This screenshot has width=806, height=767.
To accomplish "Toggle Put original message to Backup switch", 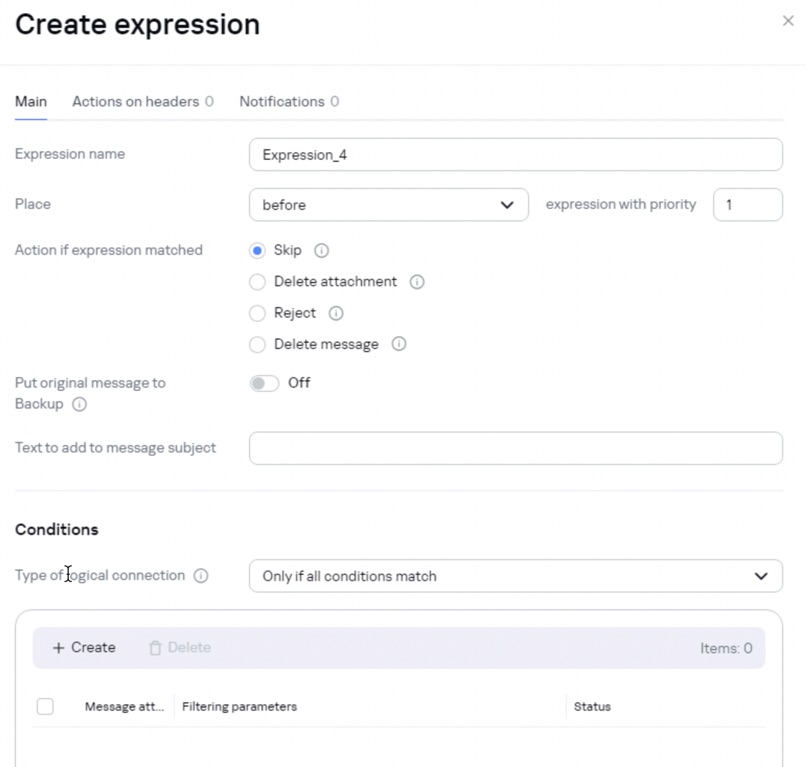I will tap(265, 384).
